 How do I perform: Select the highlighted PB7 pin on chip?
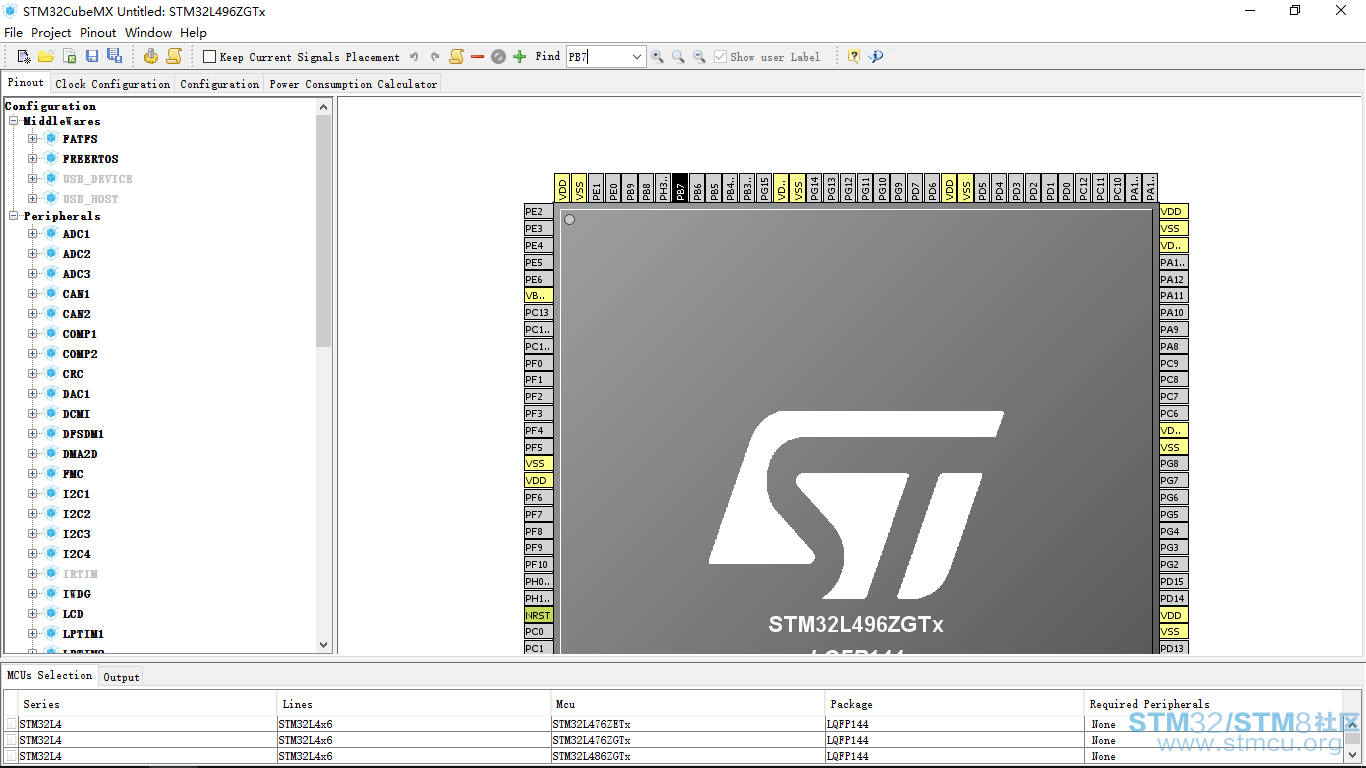coord(680,188)
